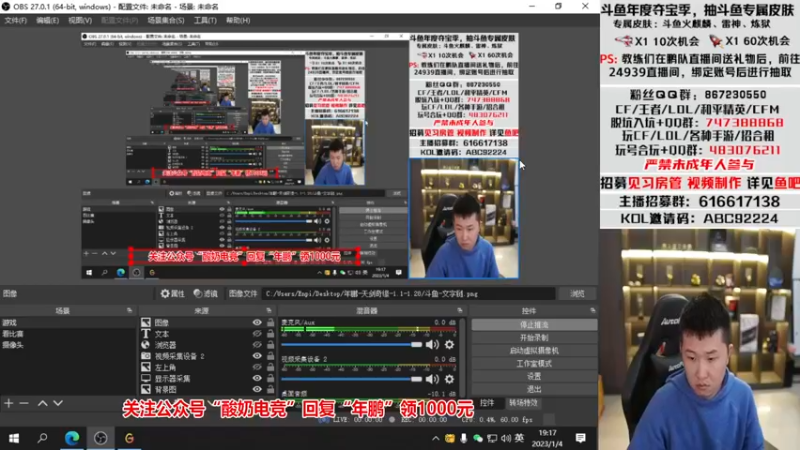
Task: Hide the 视频采集设备 2 source
Action: click(257, 356)
